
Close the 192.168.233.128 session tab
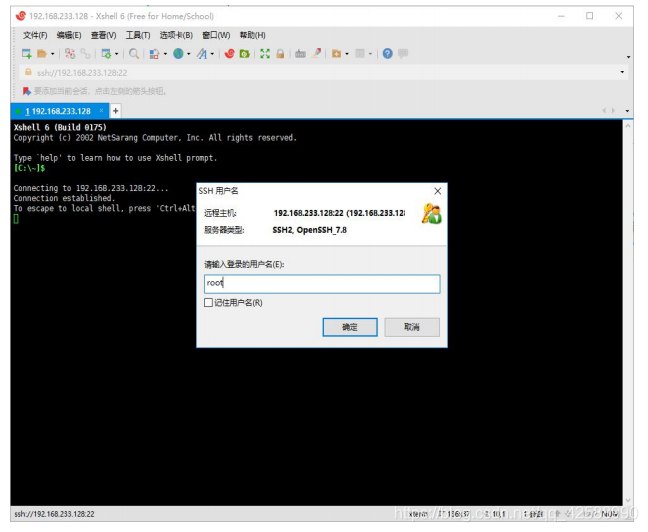pyautogui.click(x=101, y=110)
